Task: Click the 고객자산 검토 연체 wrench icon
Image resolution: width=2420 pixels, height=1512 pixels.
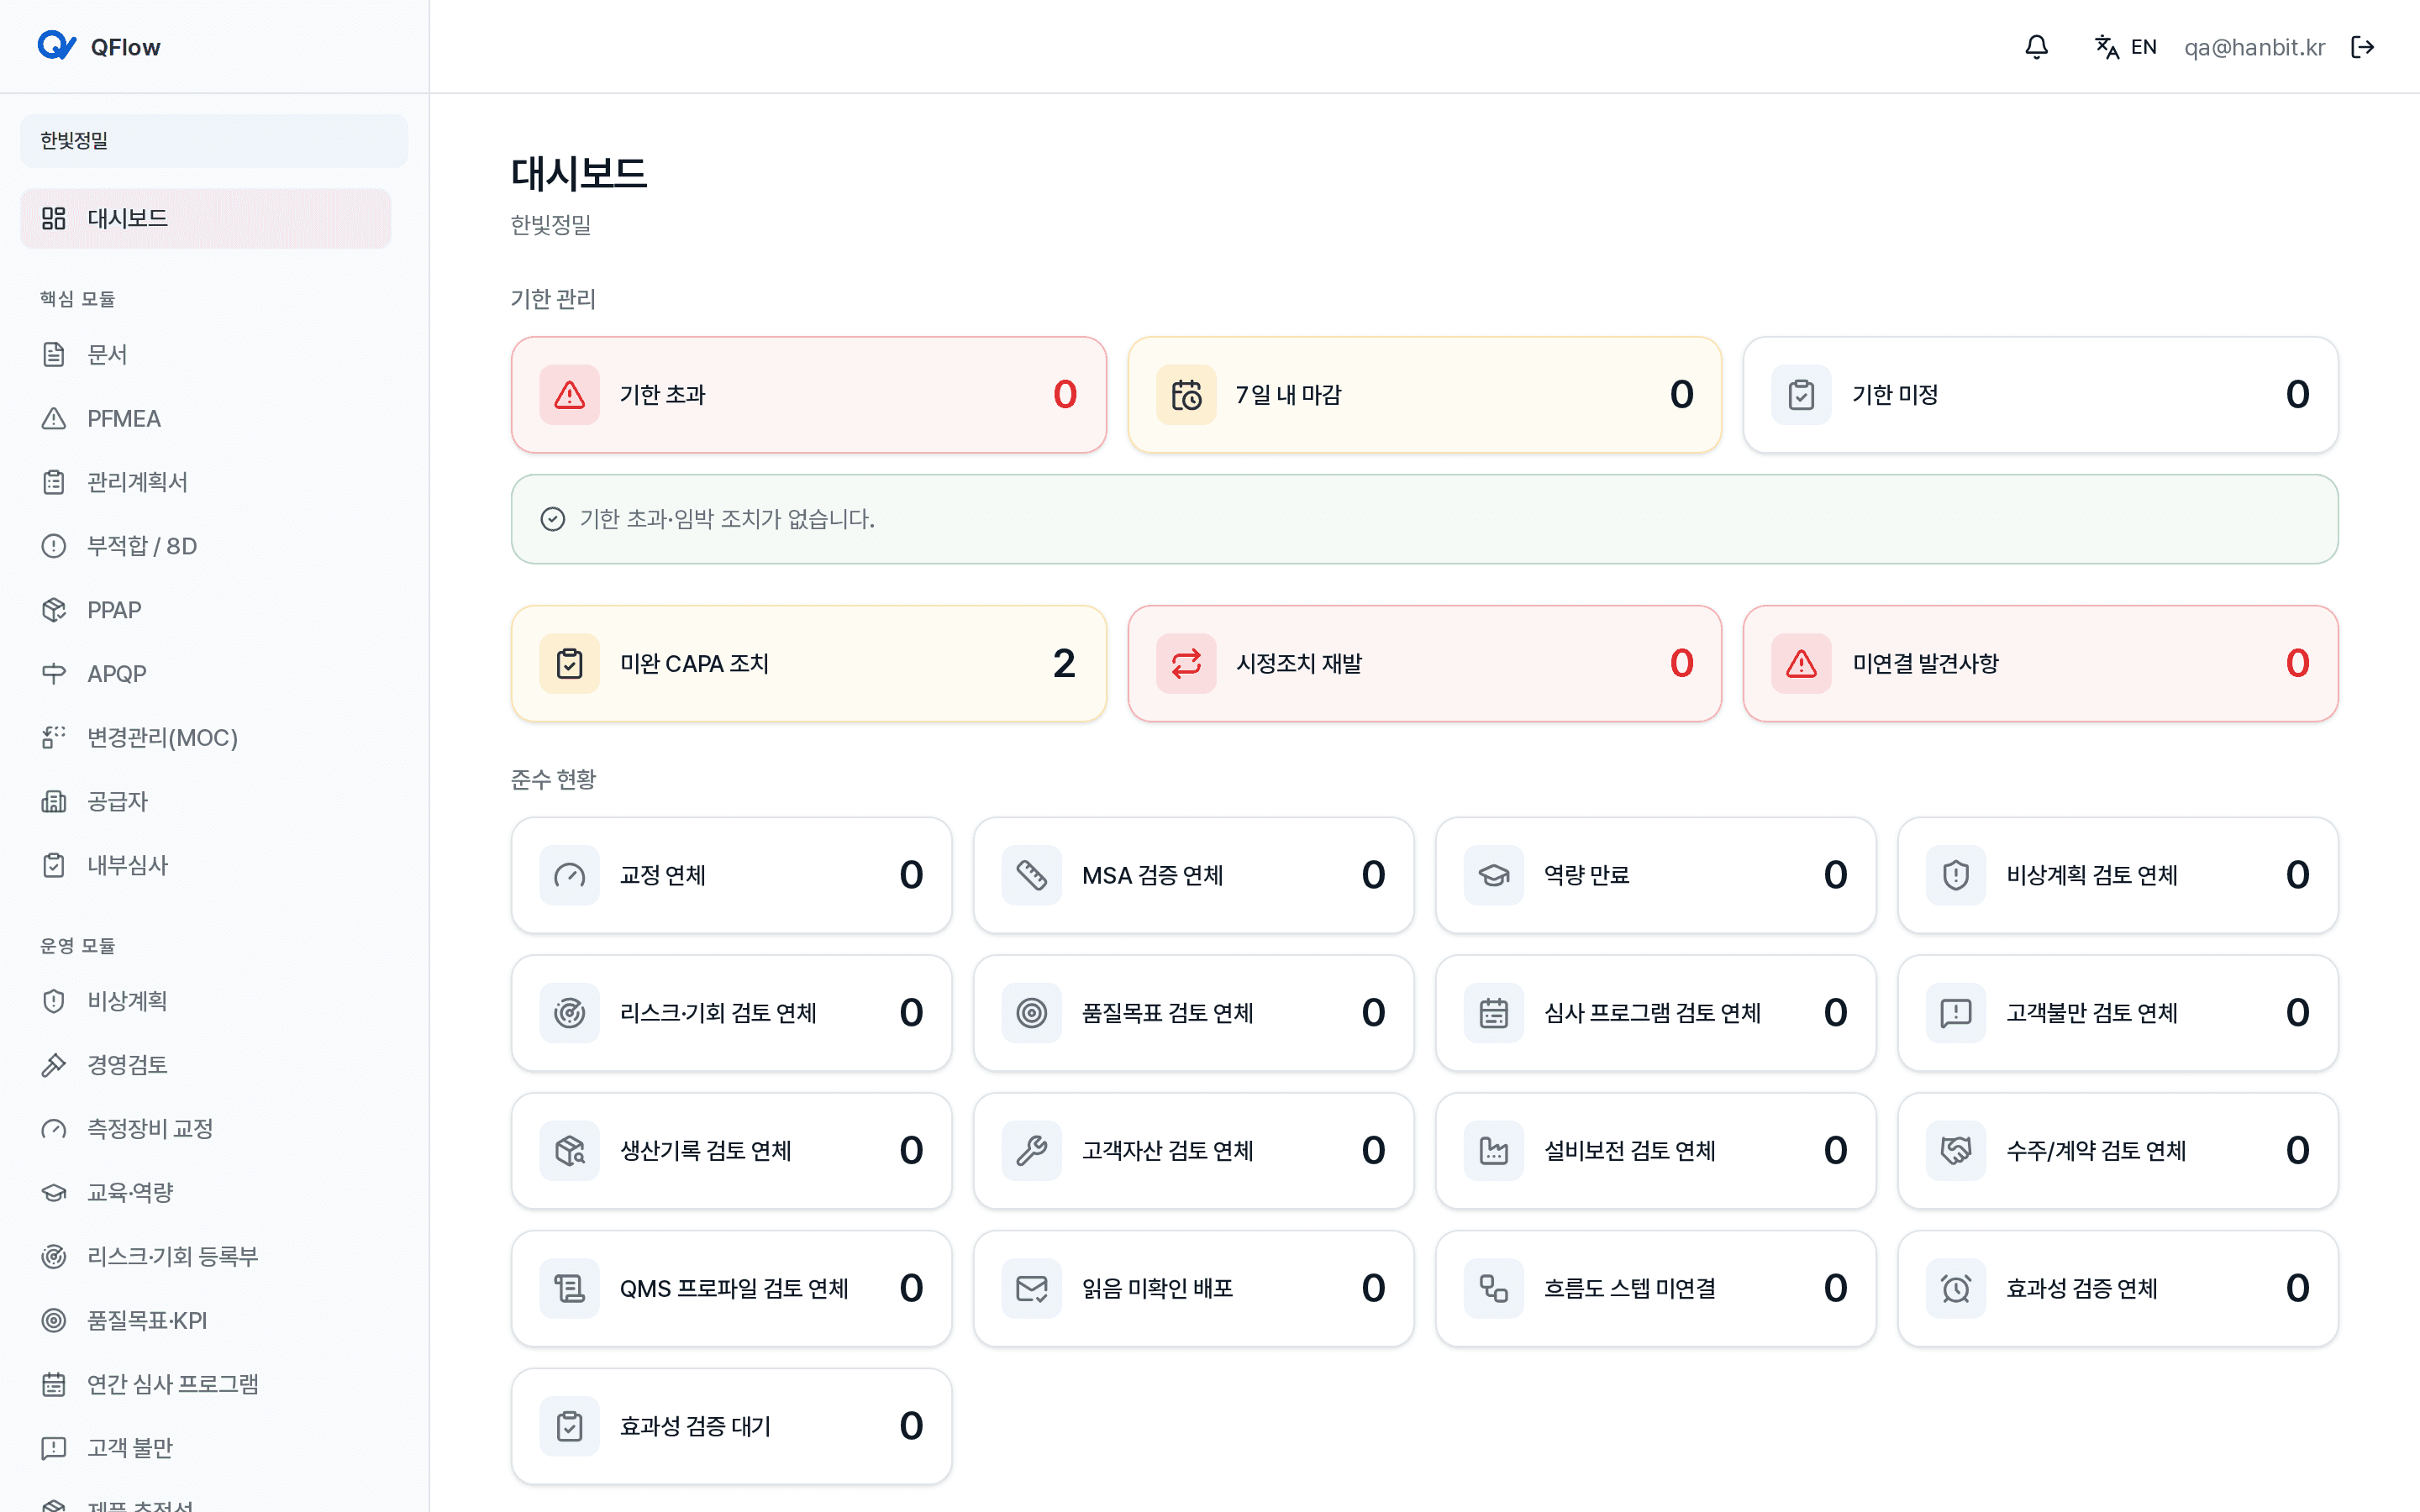Action: (1032, 1151)
